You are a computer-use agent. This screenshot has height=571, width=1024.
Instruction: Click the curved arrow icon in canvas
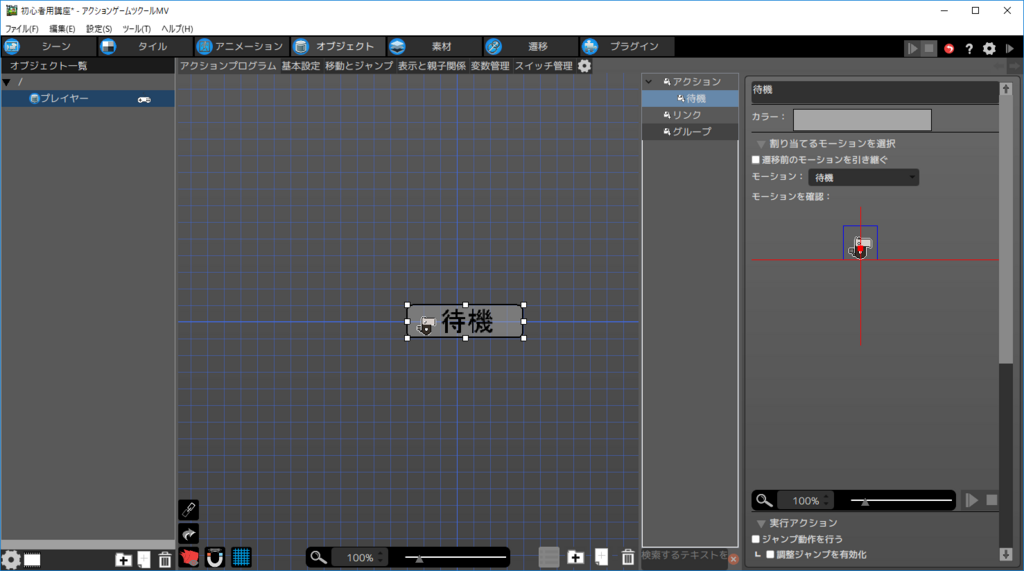coord(189,534)
